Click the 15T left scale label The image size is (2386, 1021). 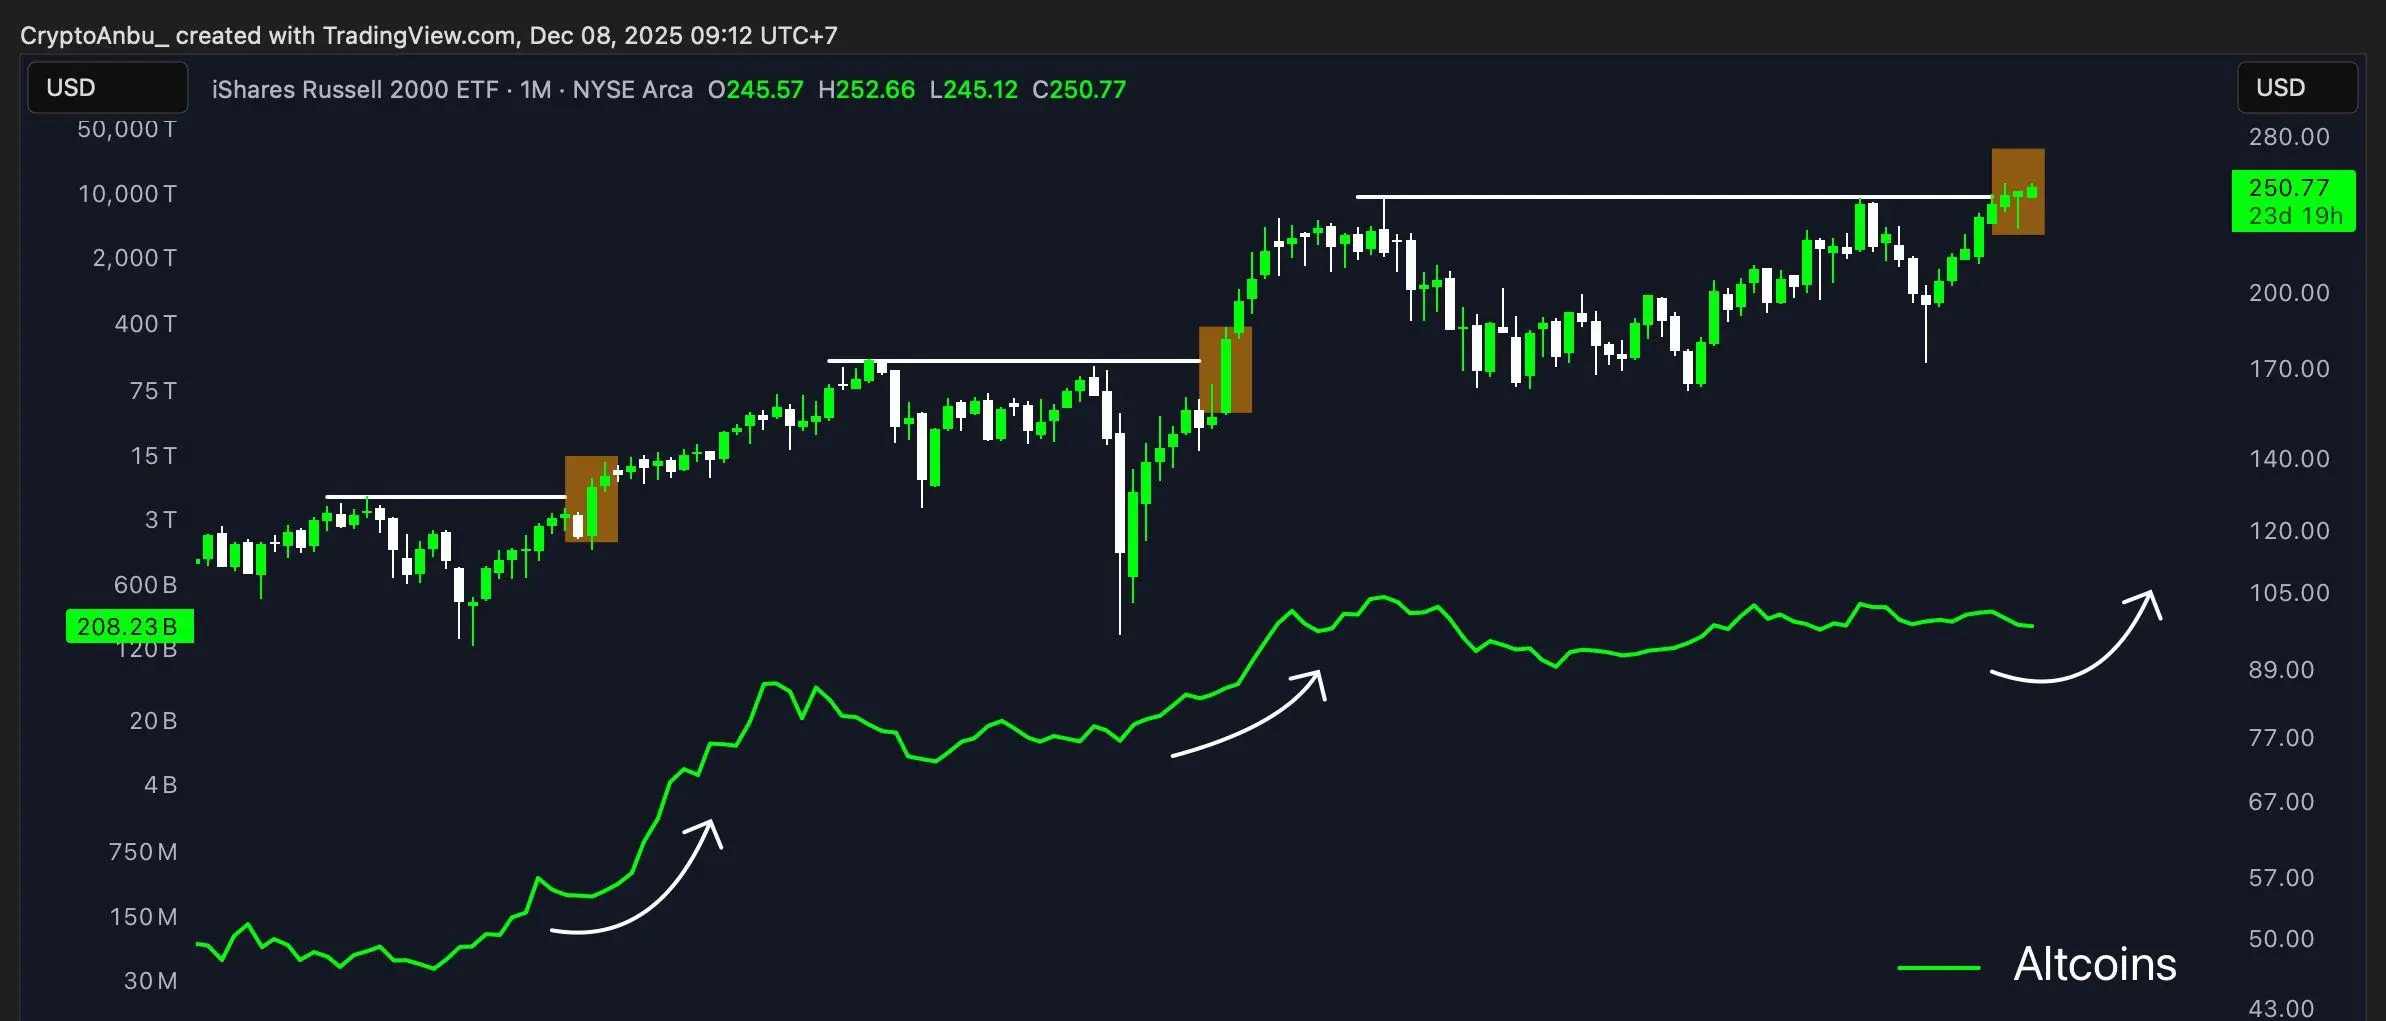153,456
